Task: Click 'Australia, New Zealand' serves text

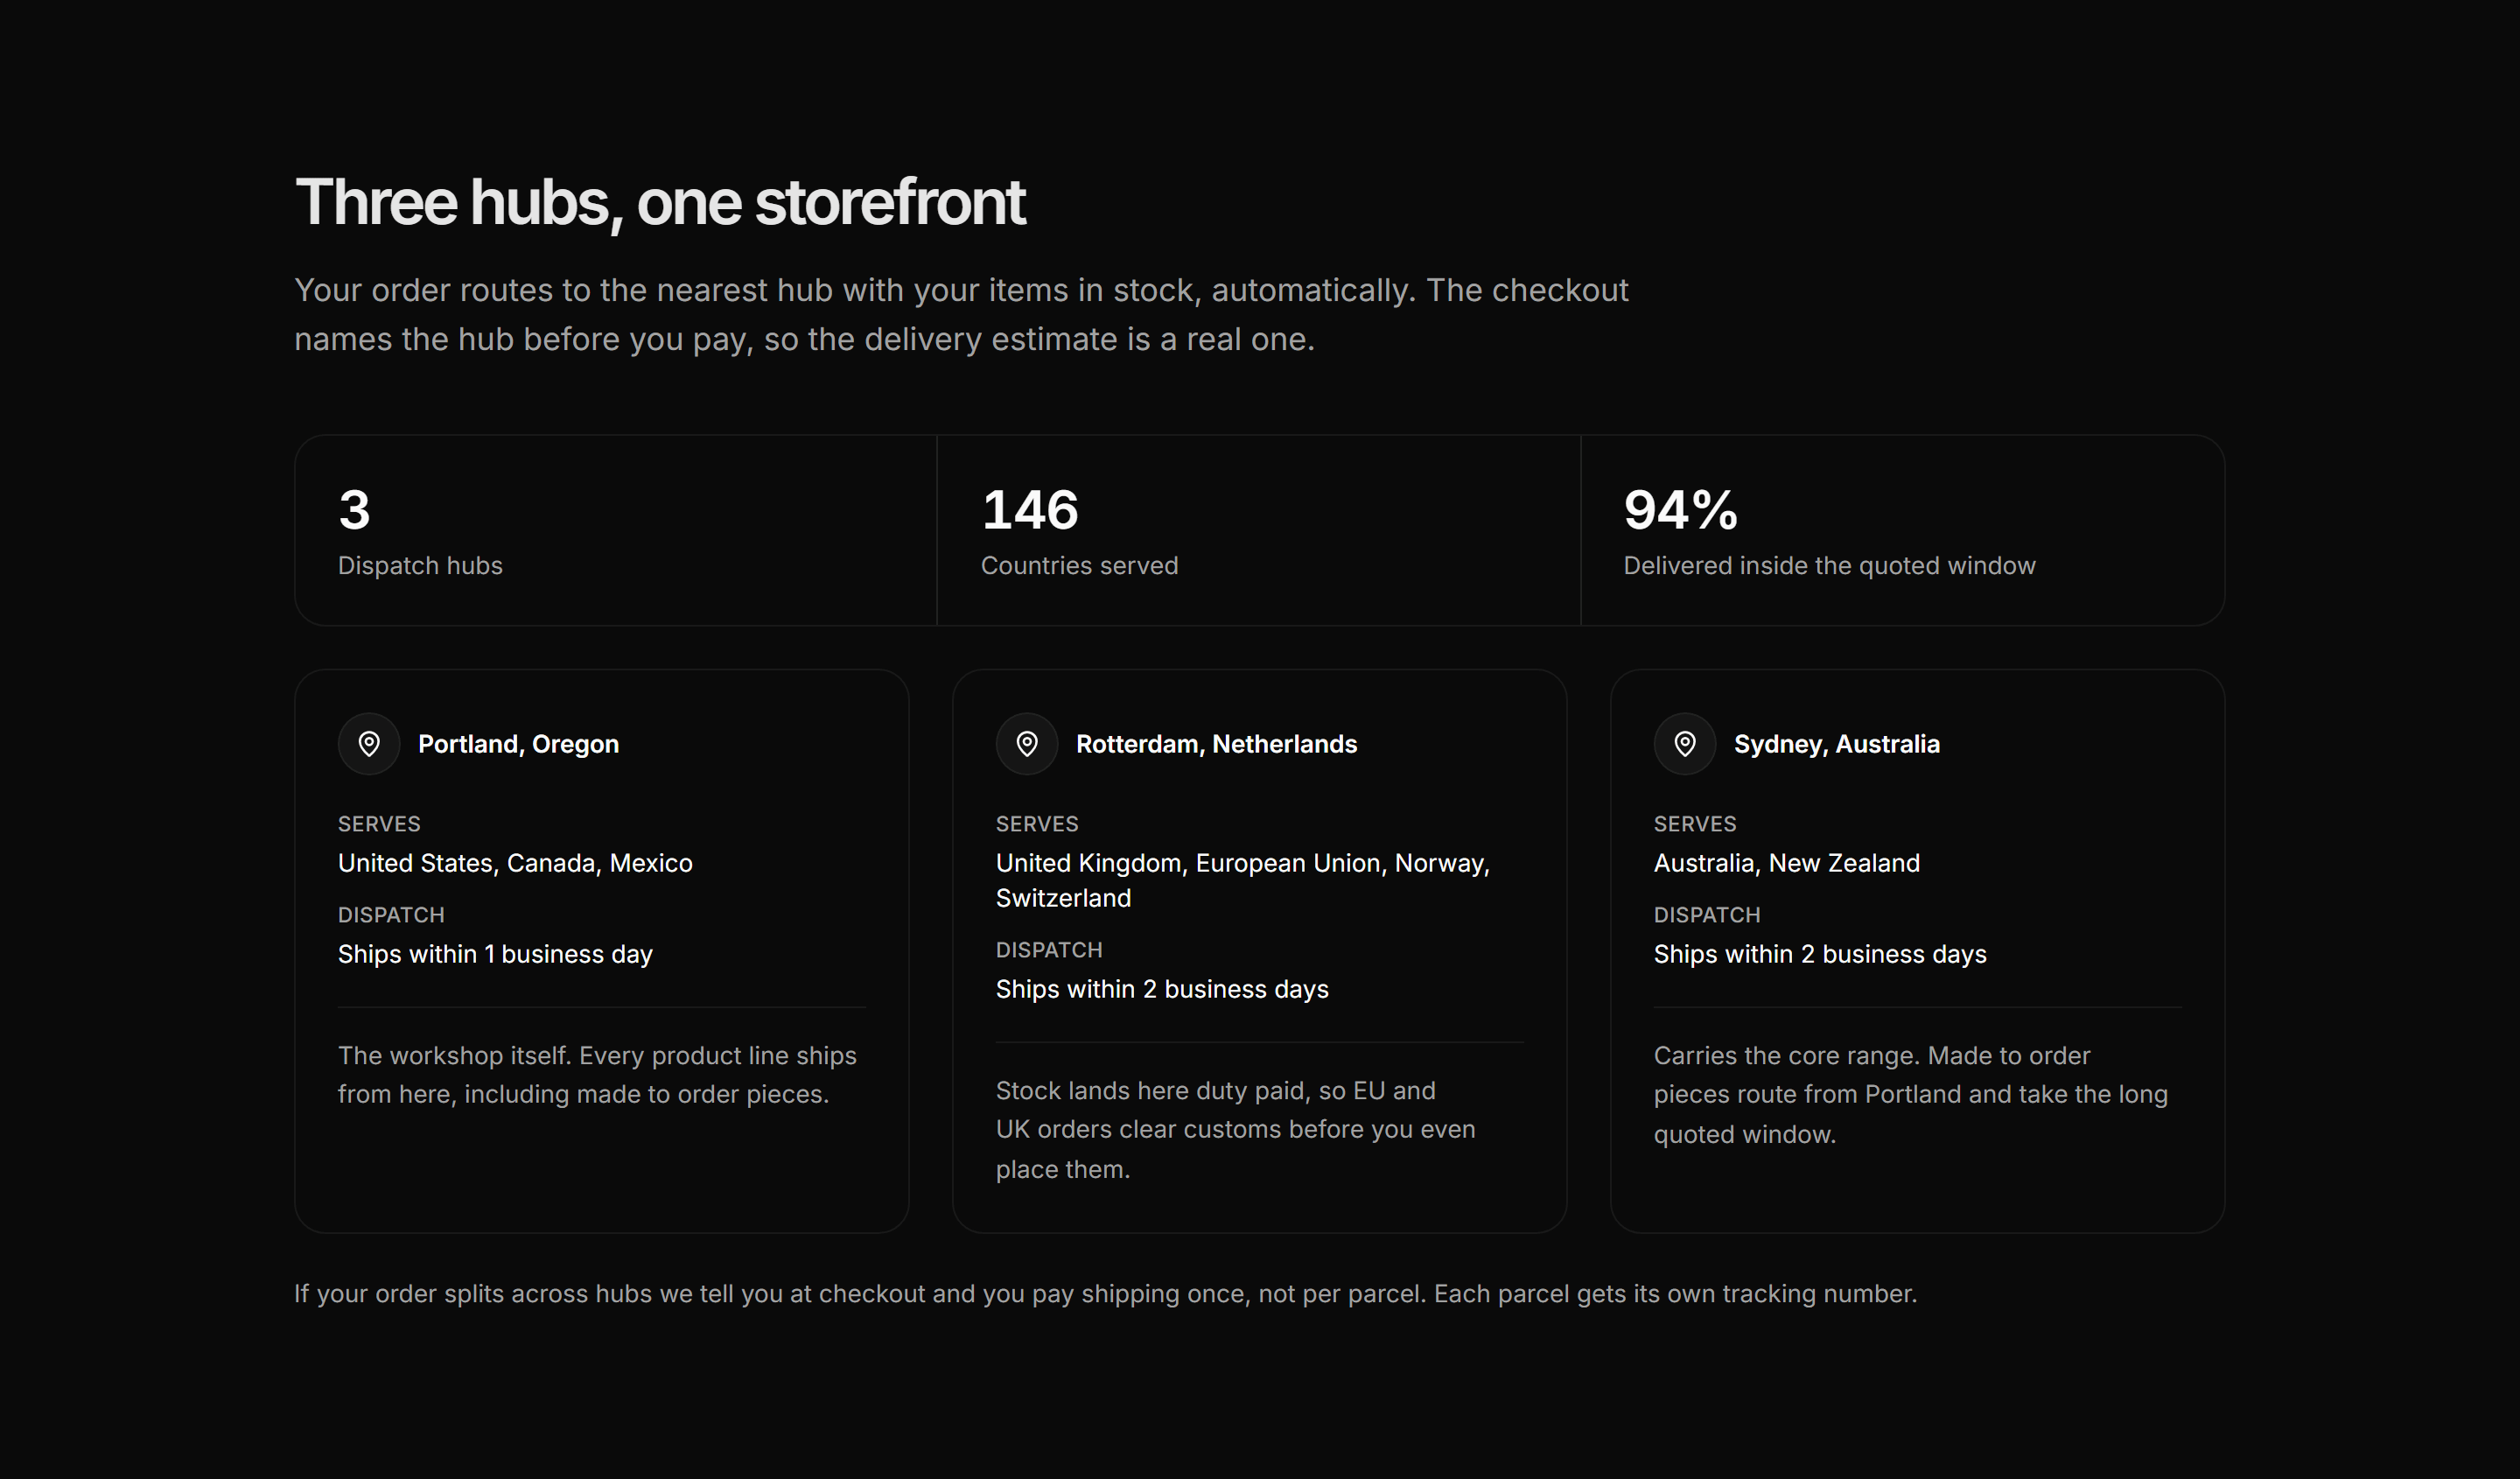Action: 1786,863
